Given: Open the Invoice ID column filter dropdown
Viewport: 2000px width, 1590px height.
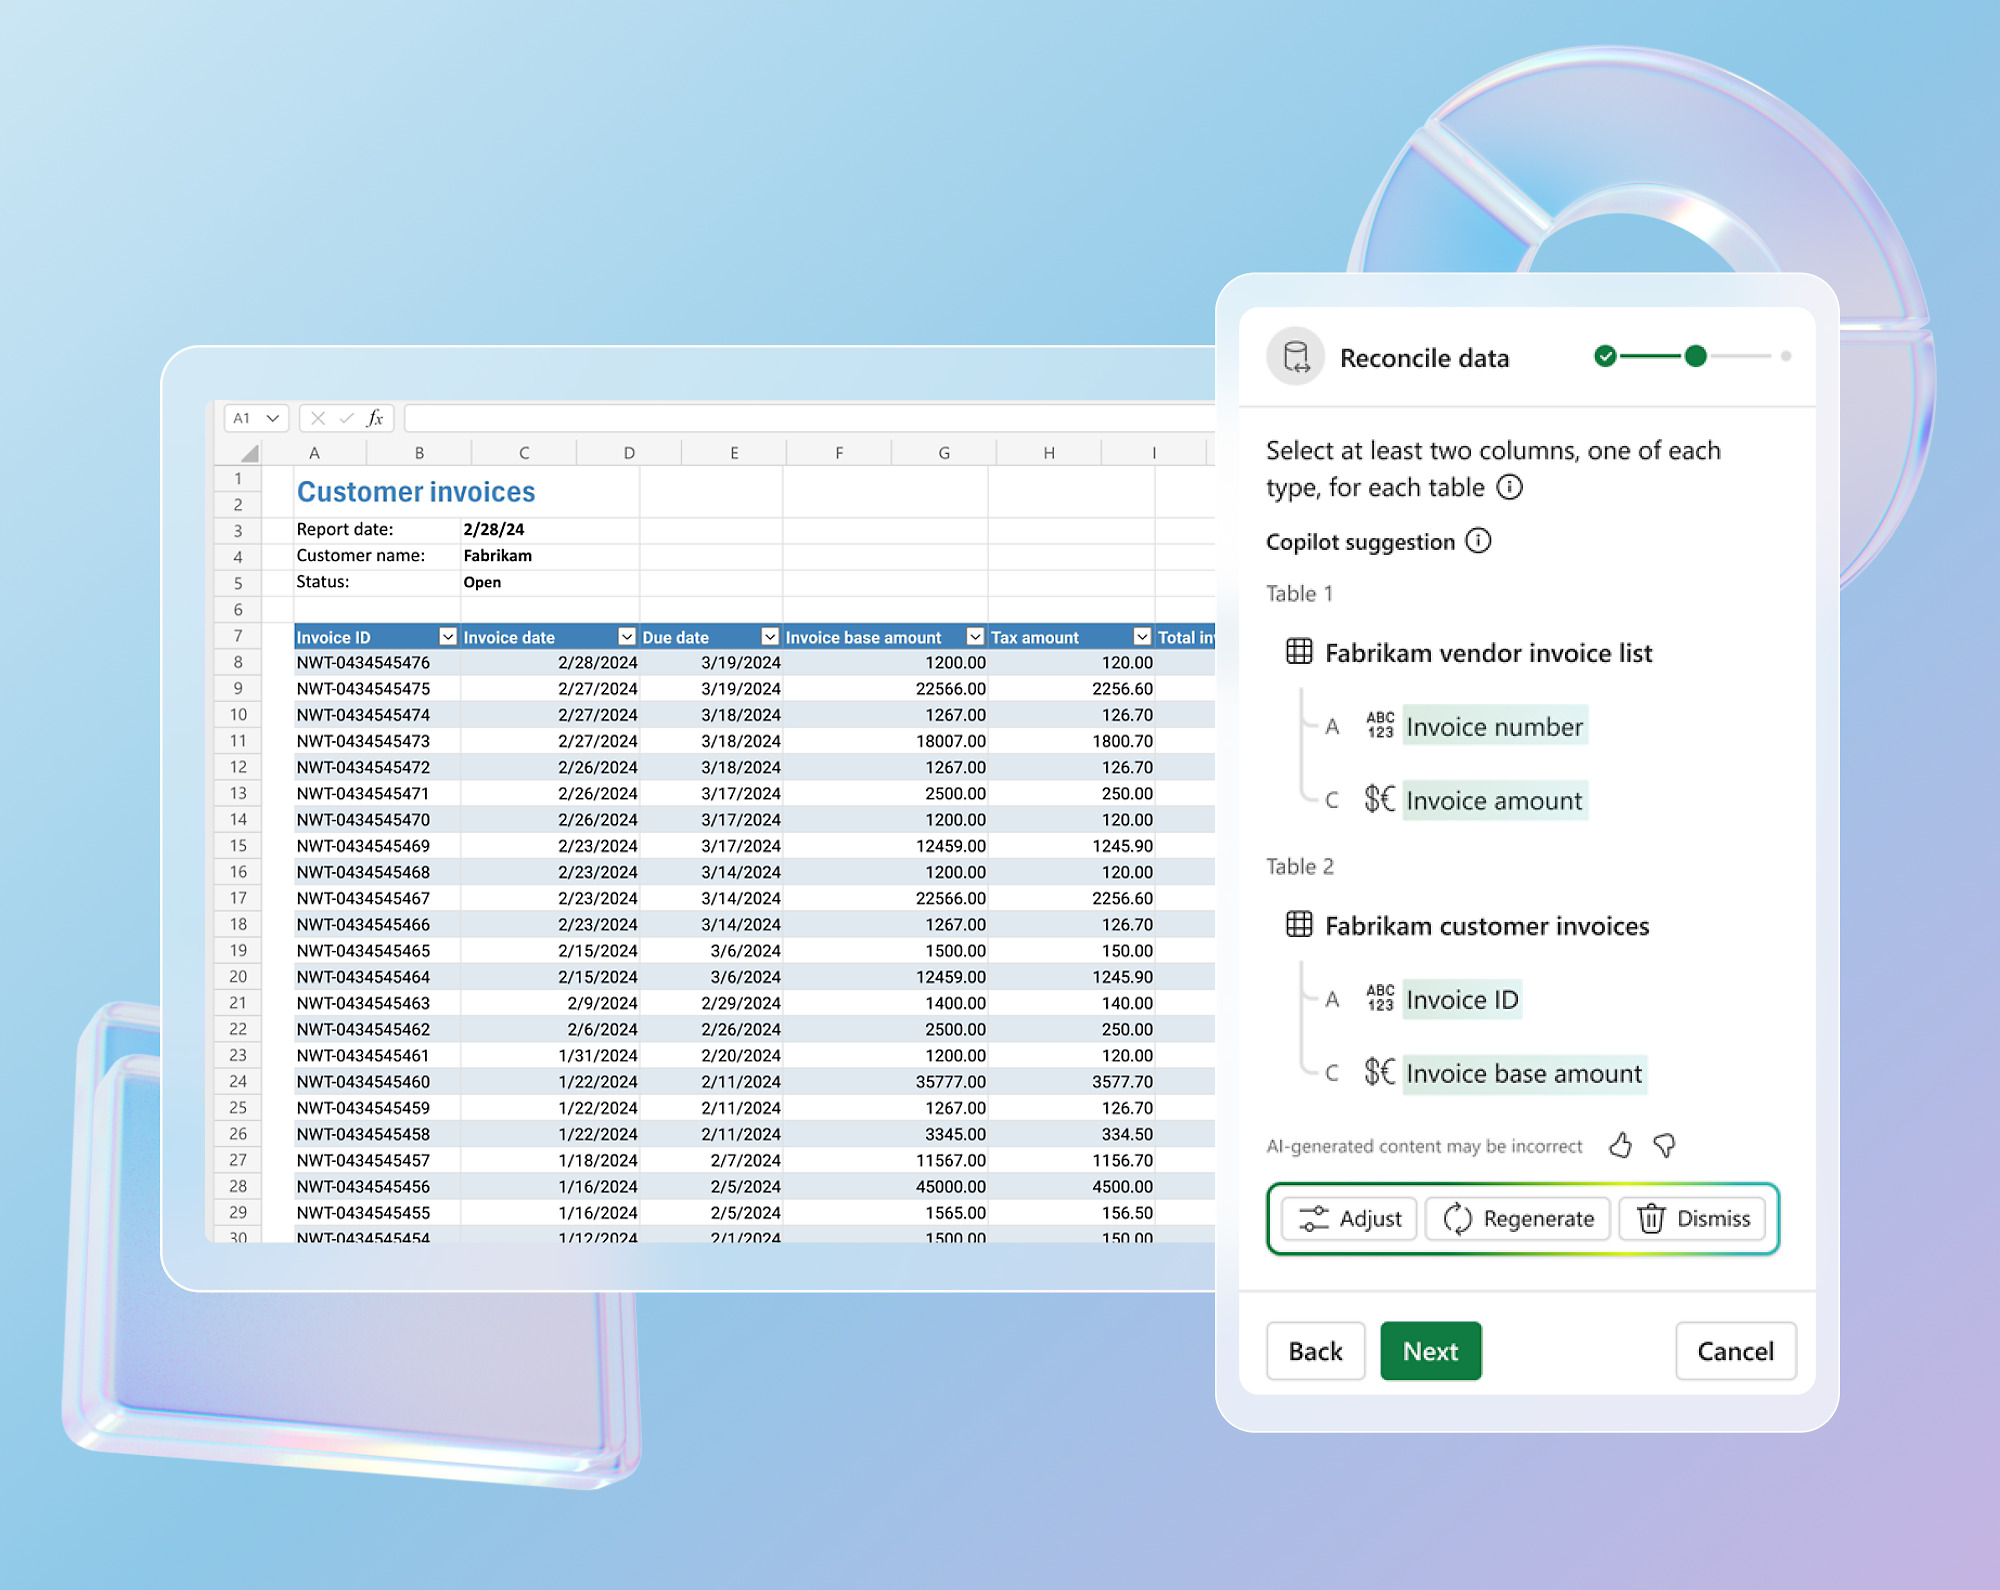Looking at the screenshot, I should [x=446, y=637].
